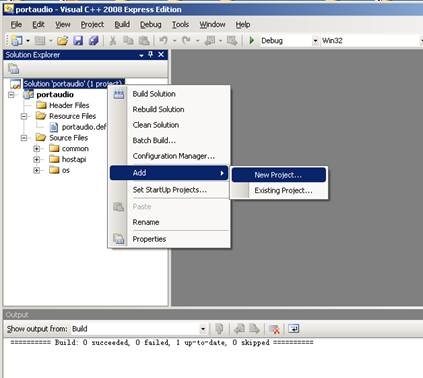Click the Add New Item toolbar icon
Viewport: 423px width, 378px height.
[x=40, y=41]
